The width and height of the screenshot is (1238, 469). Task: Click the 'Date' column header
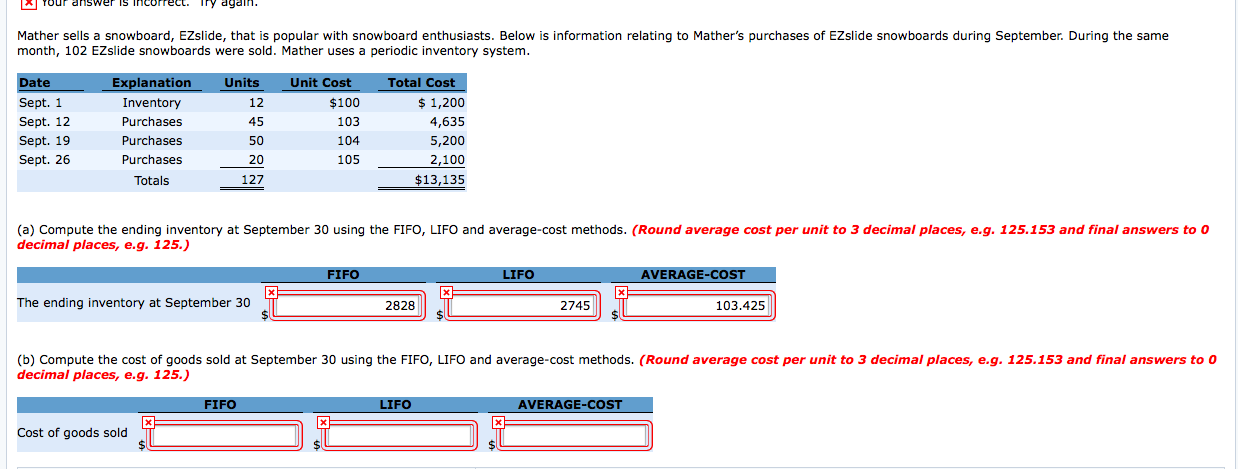(x=35, y=83)
